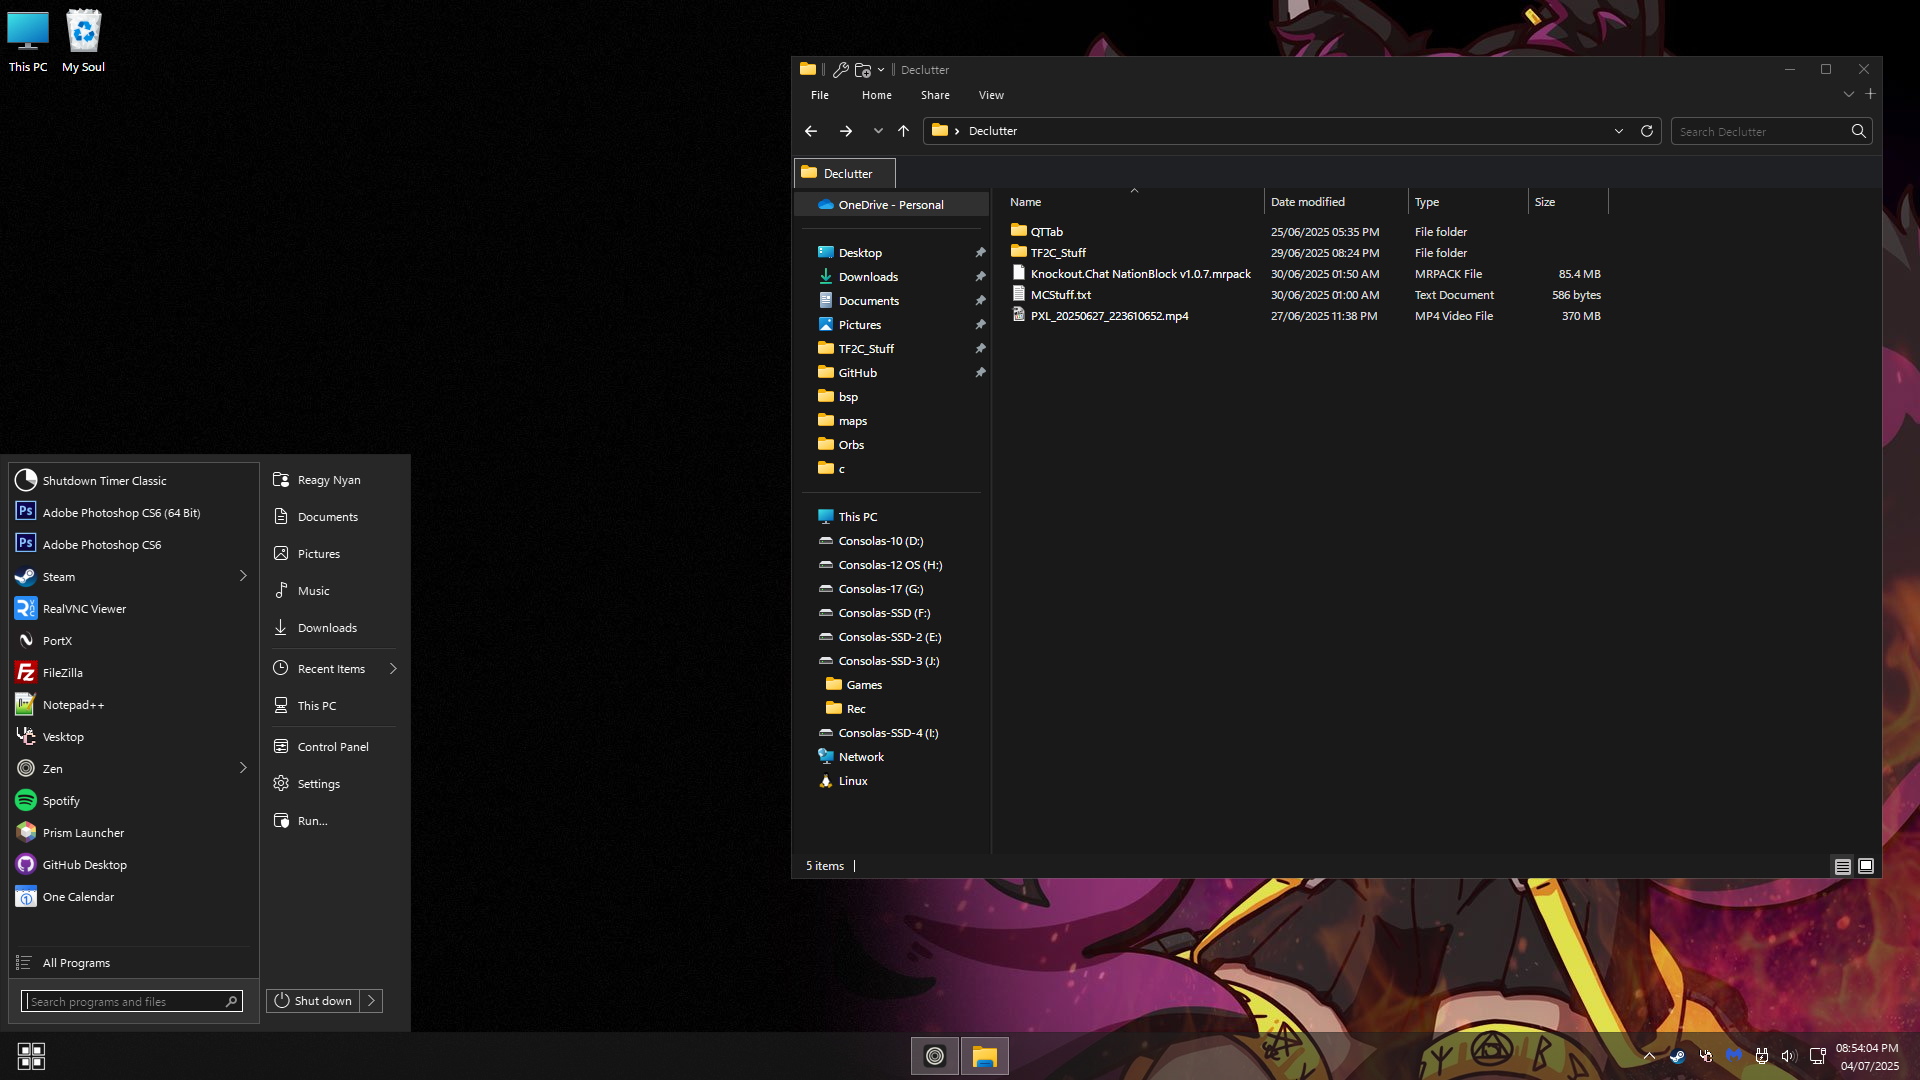Click Reagy Nyan user folder link
The height and width of the screenshot is (1080, 1920).
click(x=333, y=480)
